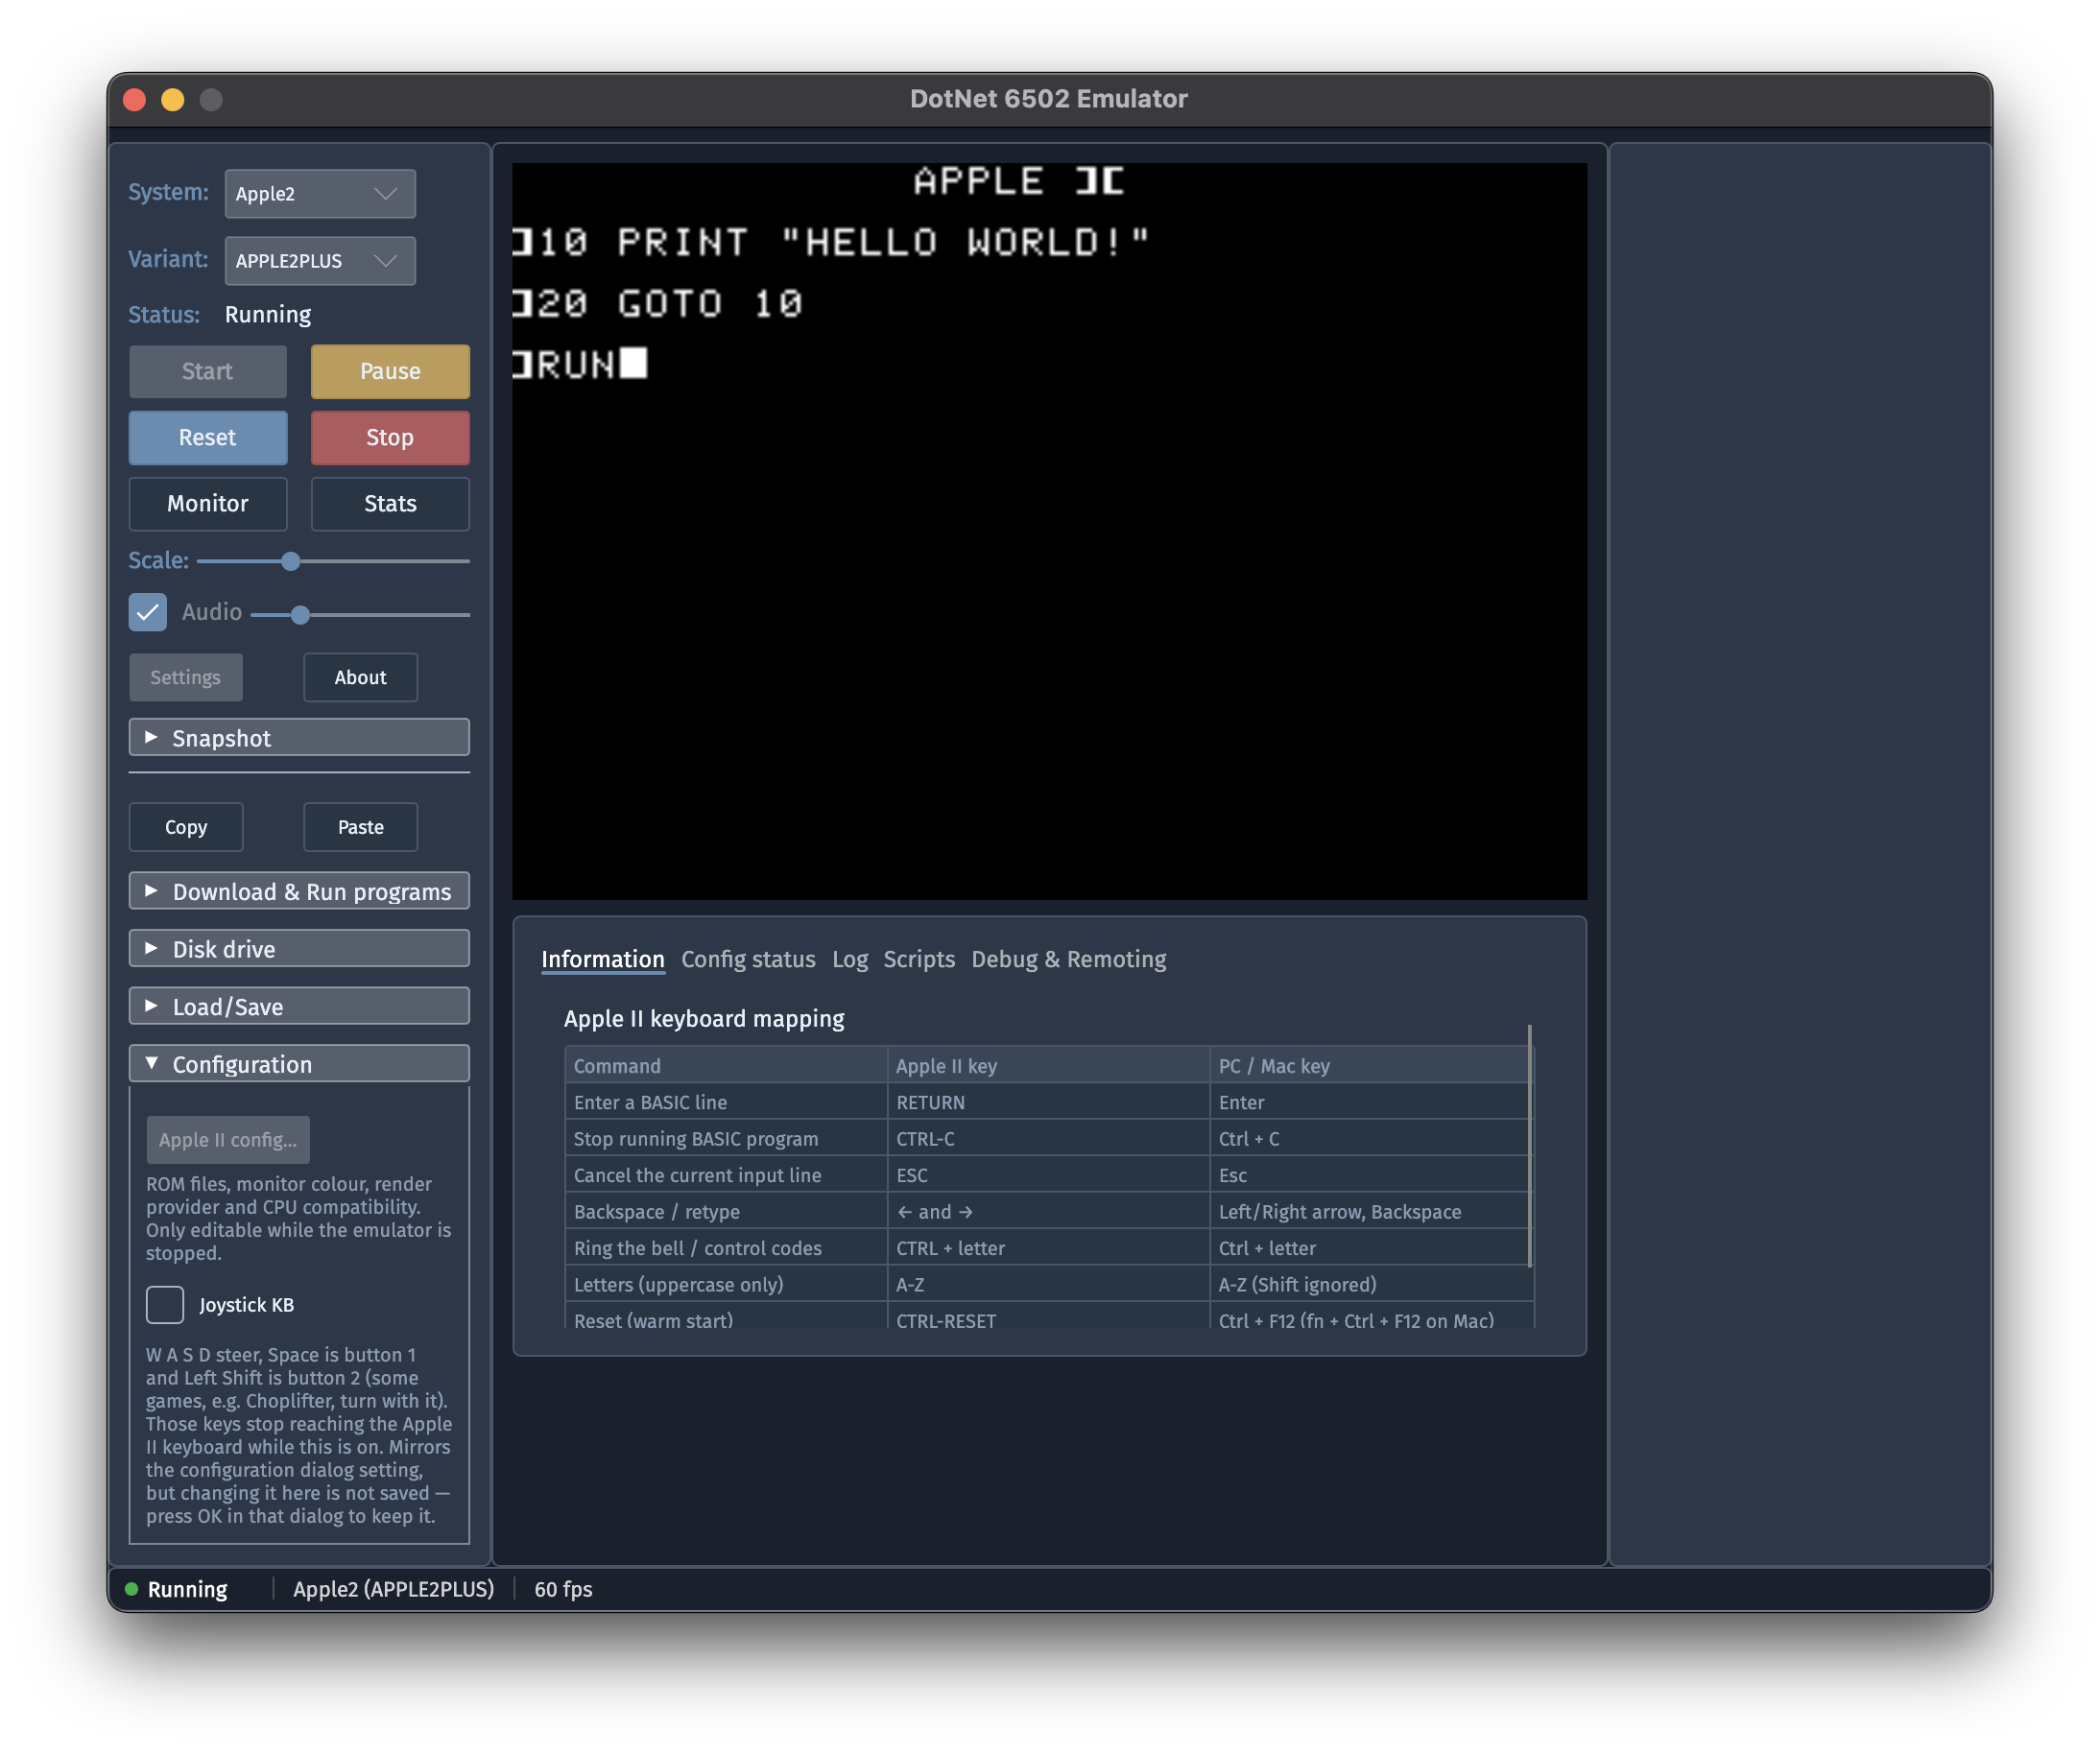The height and width of the screenshot is (1754, 2100).
Task: Expand Download & Run programs section
Action: pyautogui.click(x=299, y=891)
